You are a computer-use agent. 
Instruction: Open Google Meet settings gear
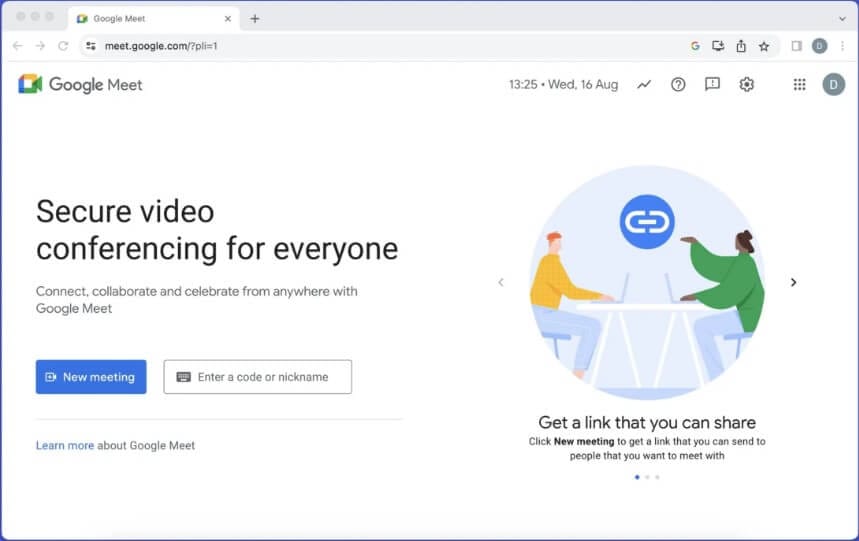pos(746,84)
